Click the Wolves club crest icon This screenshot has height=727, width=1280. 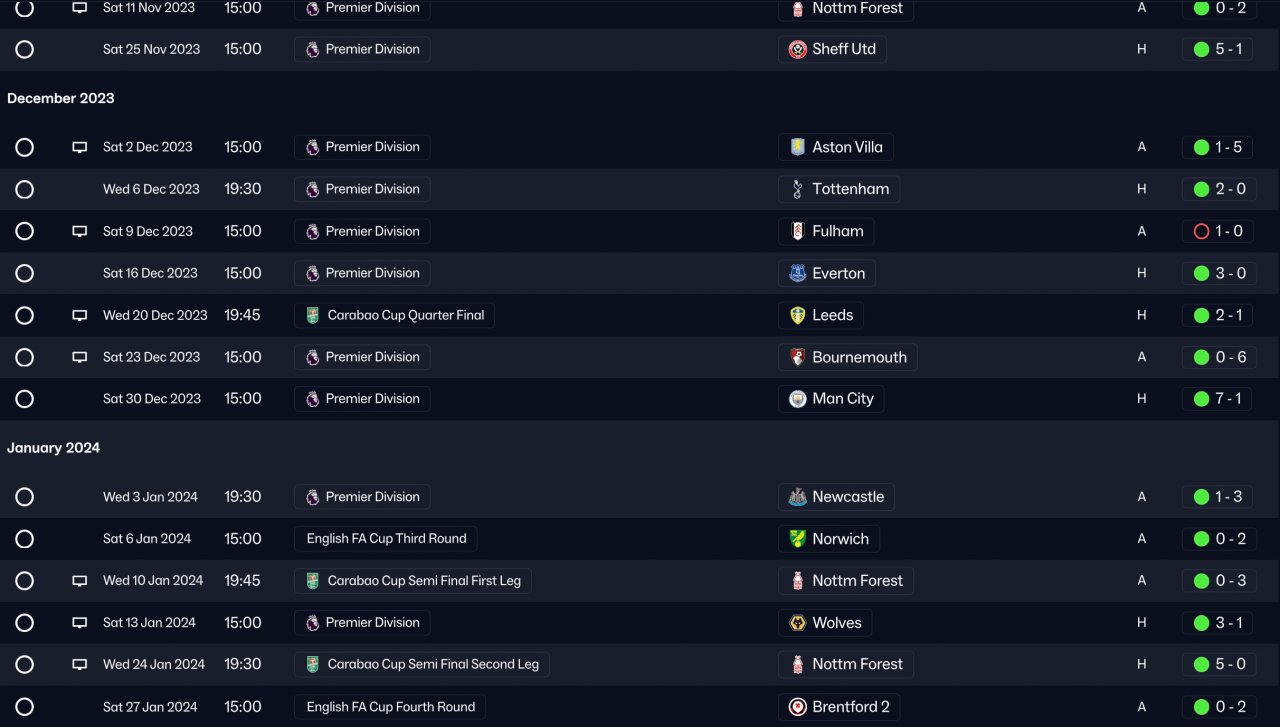tap(797, 623)
